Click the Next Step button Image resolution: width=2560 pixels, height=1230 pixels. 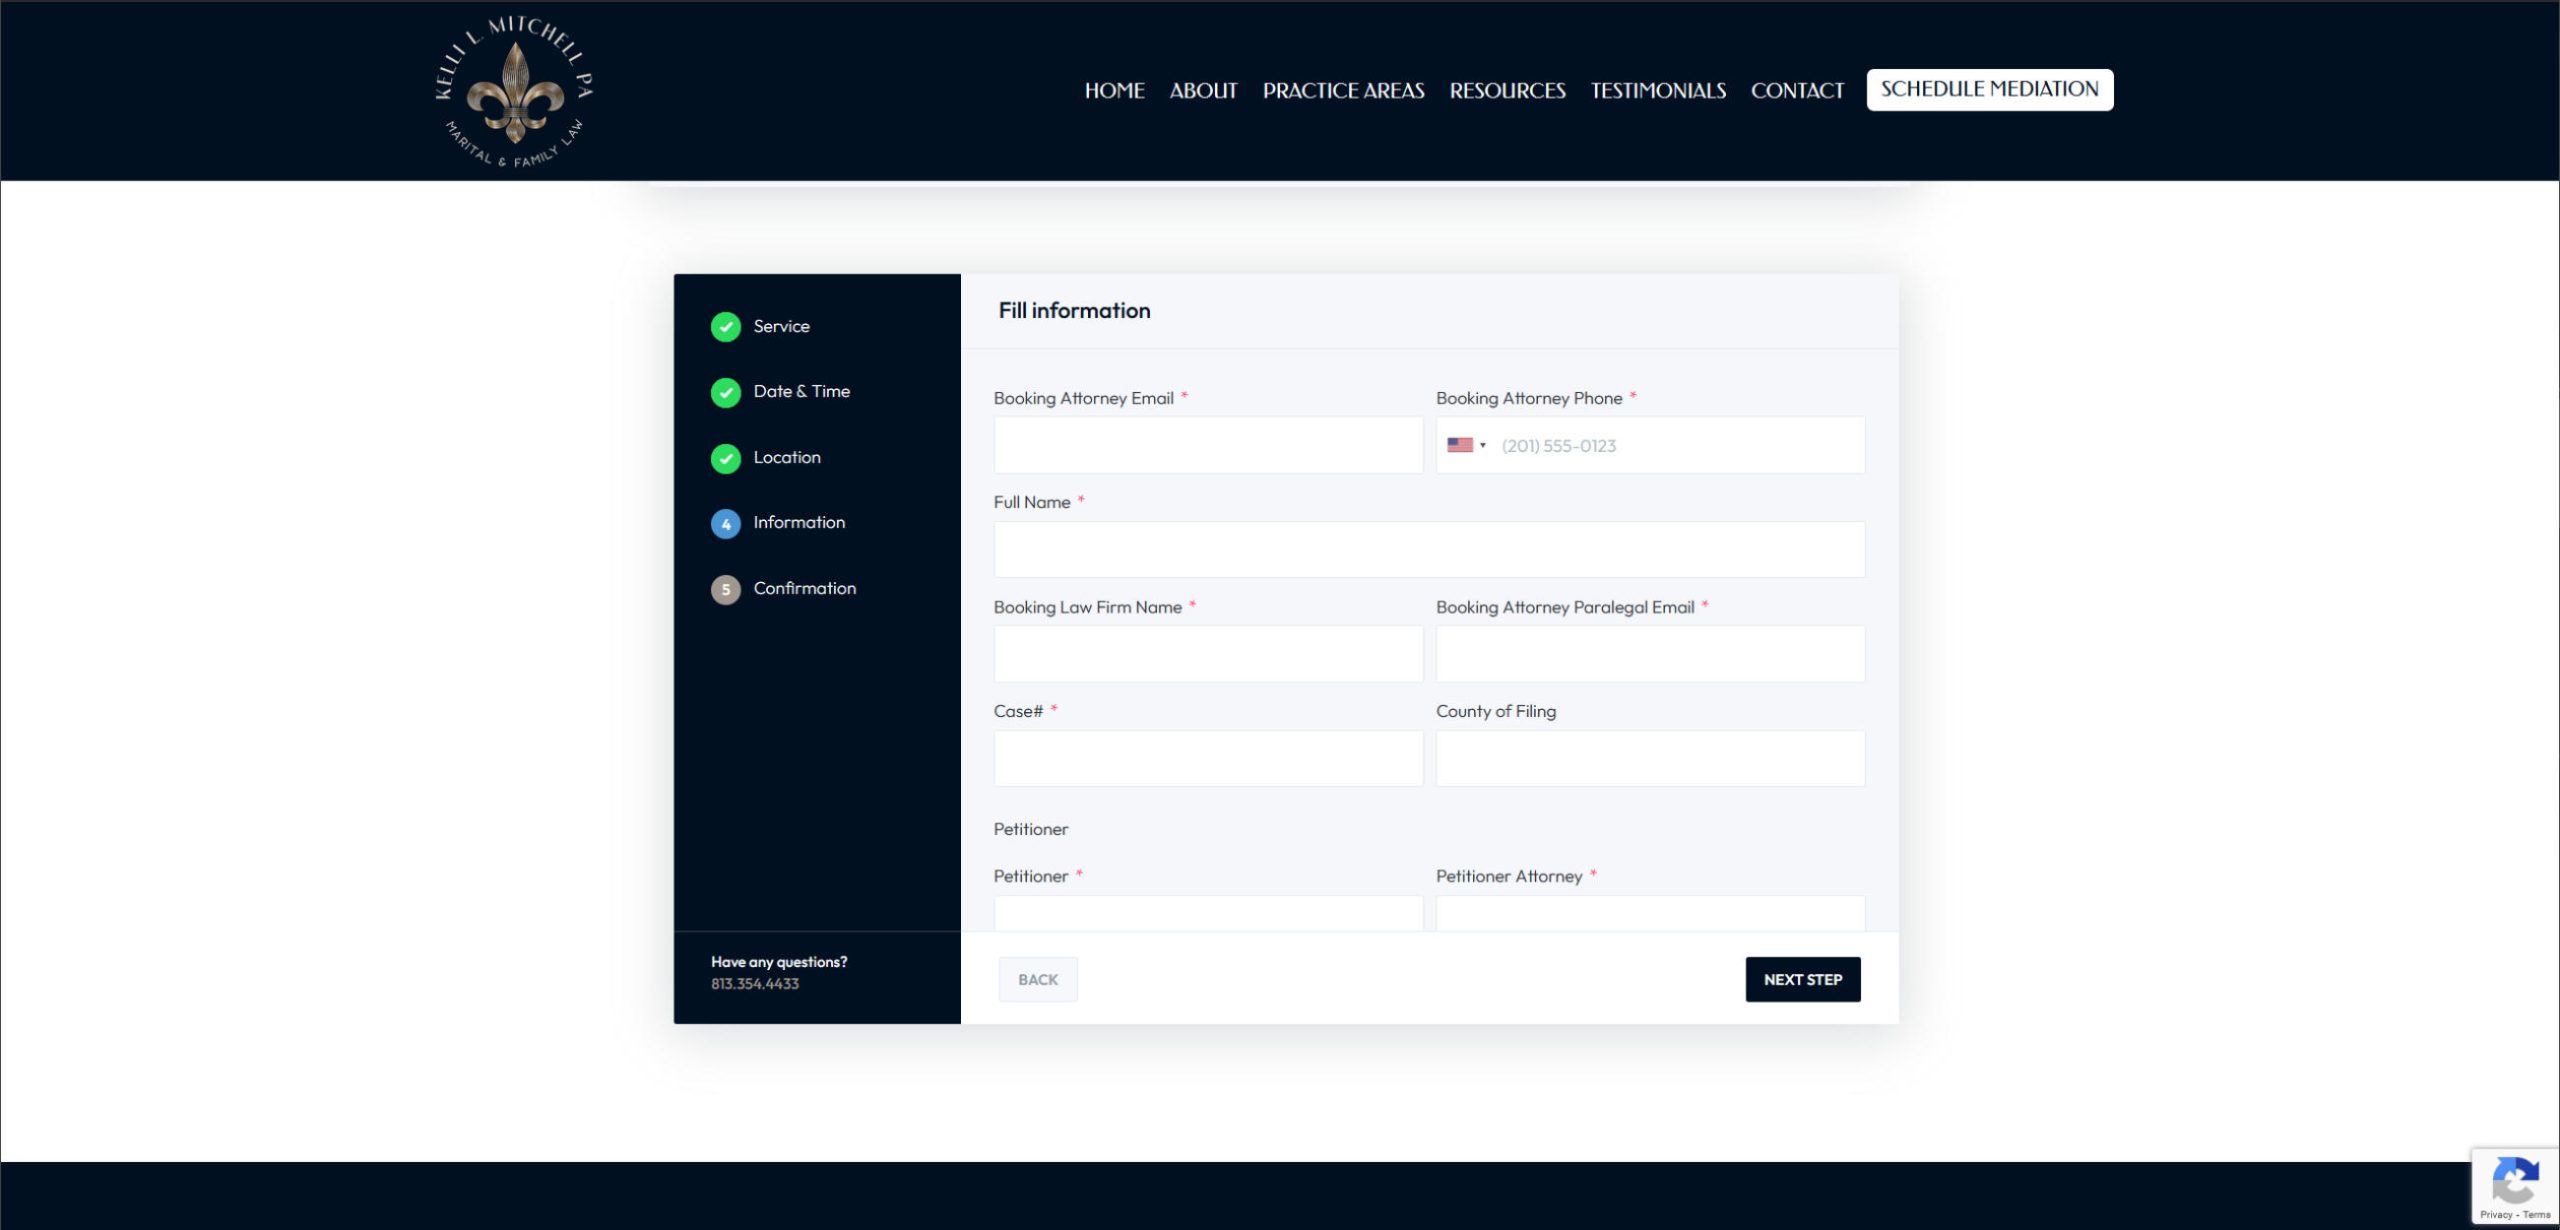tap(1802, 979)
